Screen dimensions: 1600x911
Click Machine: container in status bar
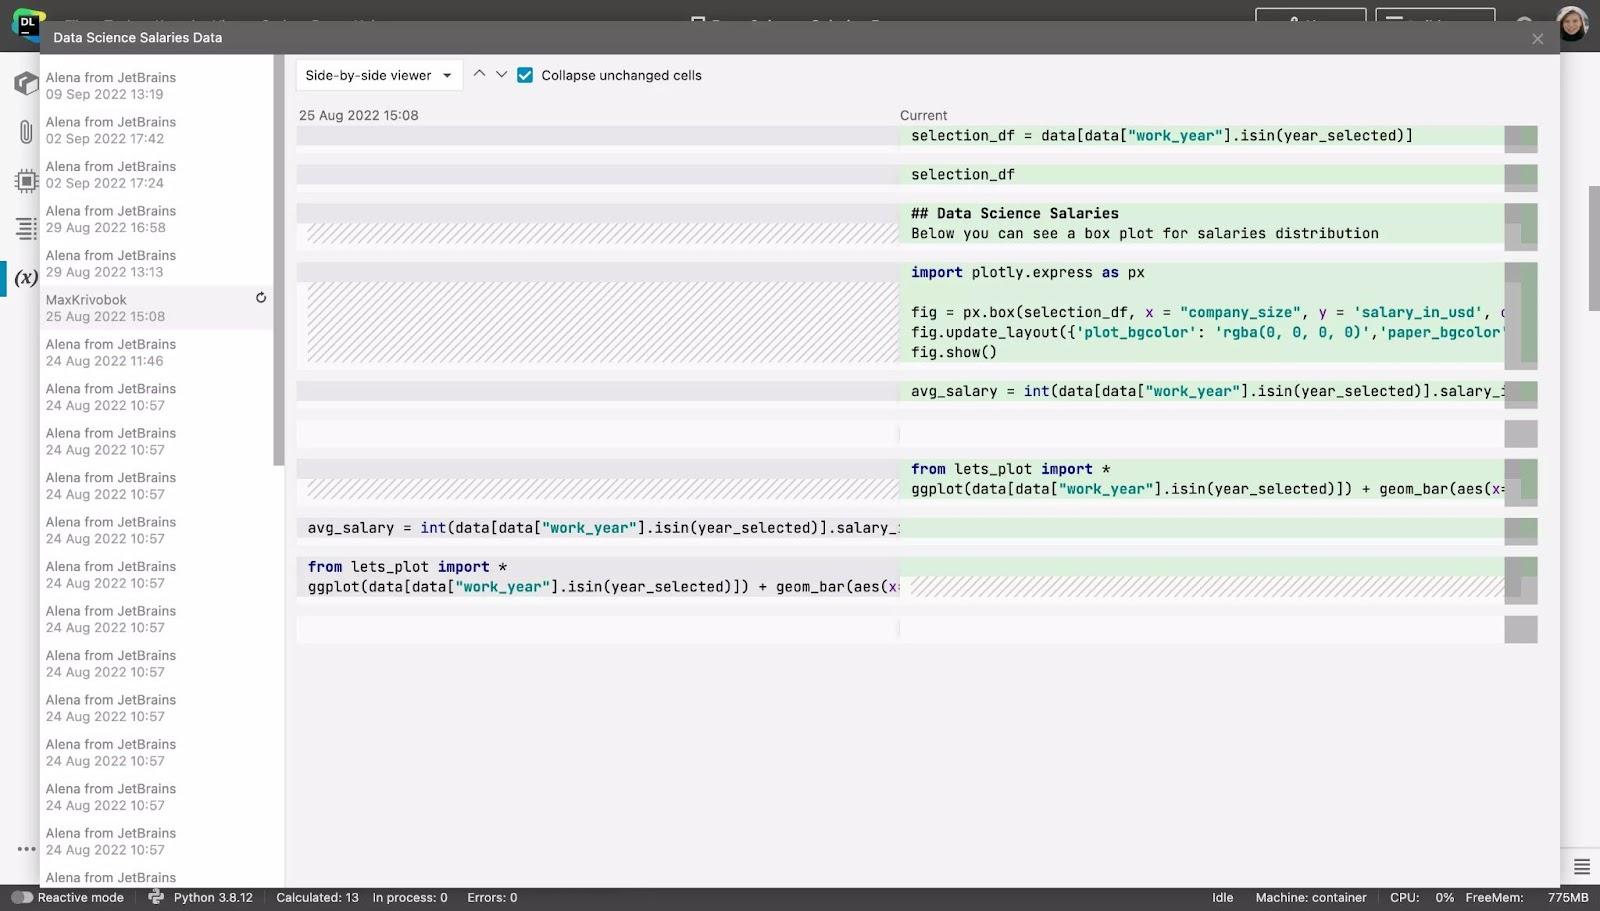(1310, 897)
